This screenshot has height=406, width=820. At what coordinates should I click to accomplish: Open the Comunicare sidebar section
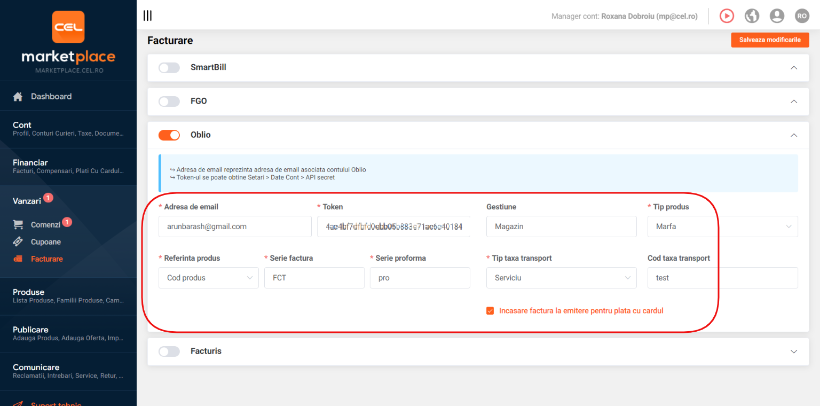pyautogui.click(x=68, y=371)
